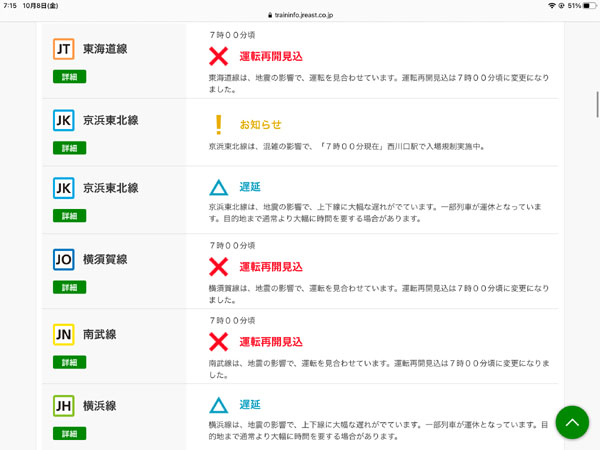Click the JT Tokaido Line logo icon
The width and height of the screenshot is (600, 450).
coord(64,49)
